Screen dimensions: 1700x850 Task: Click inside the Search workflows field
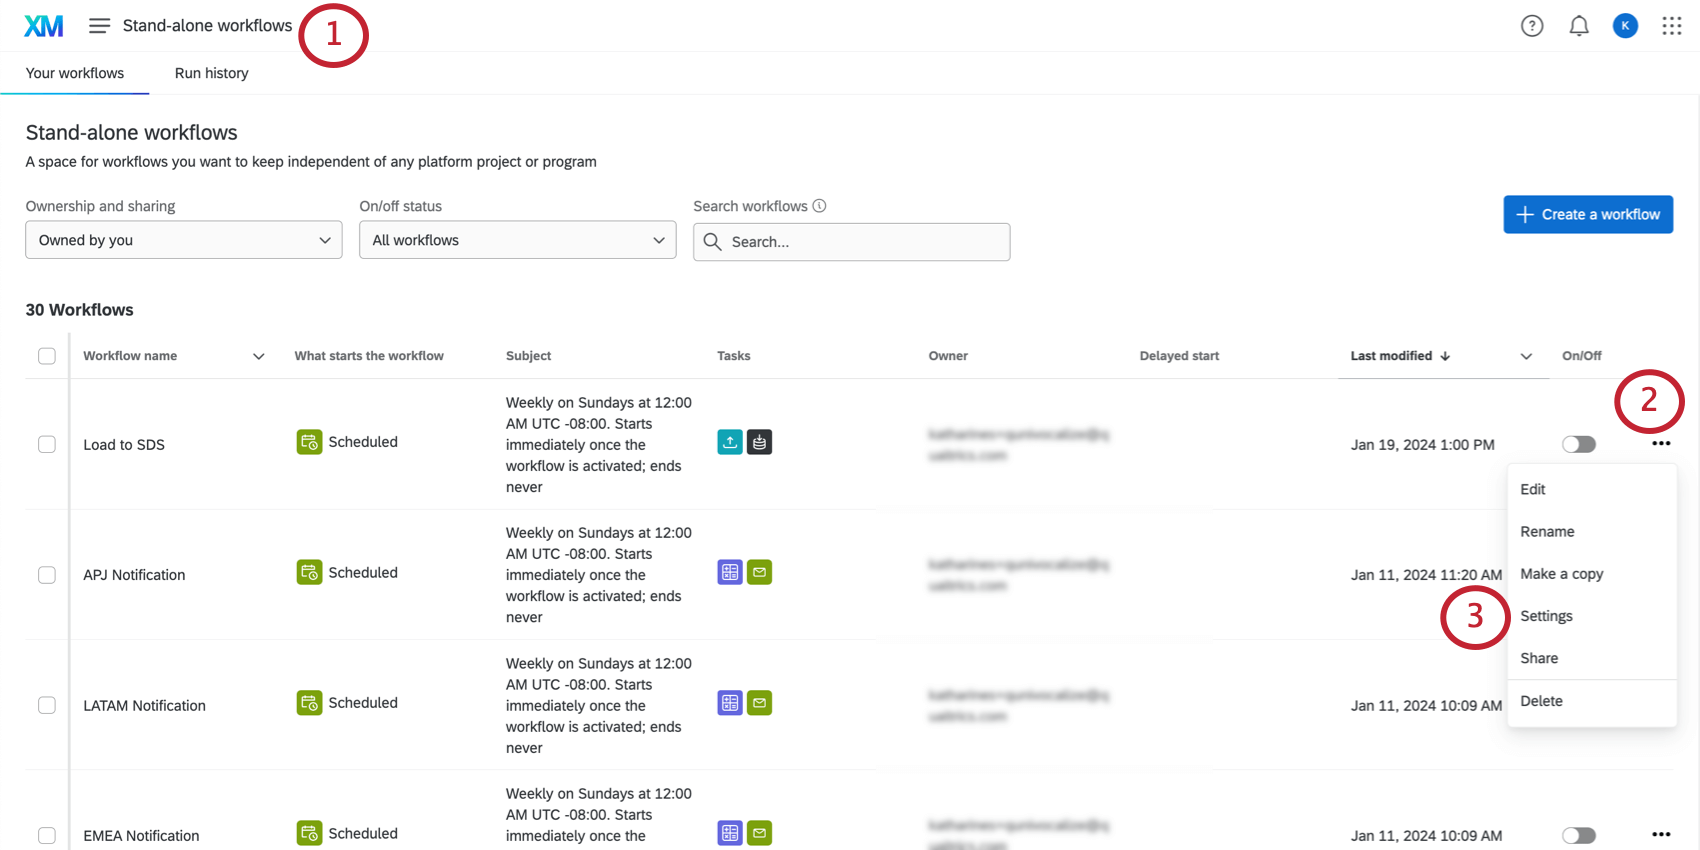pos(850,241)
